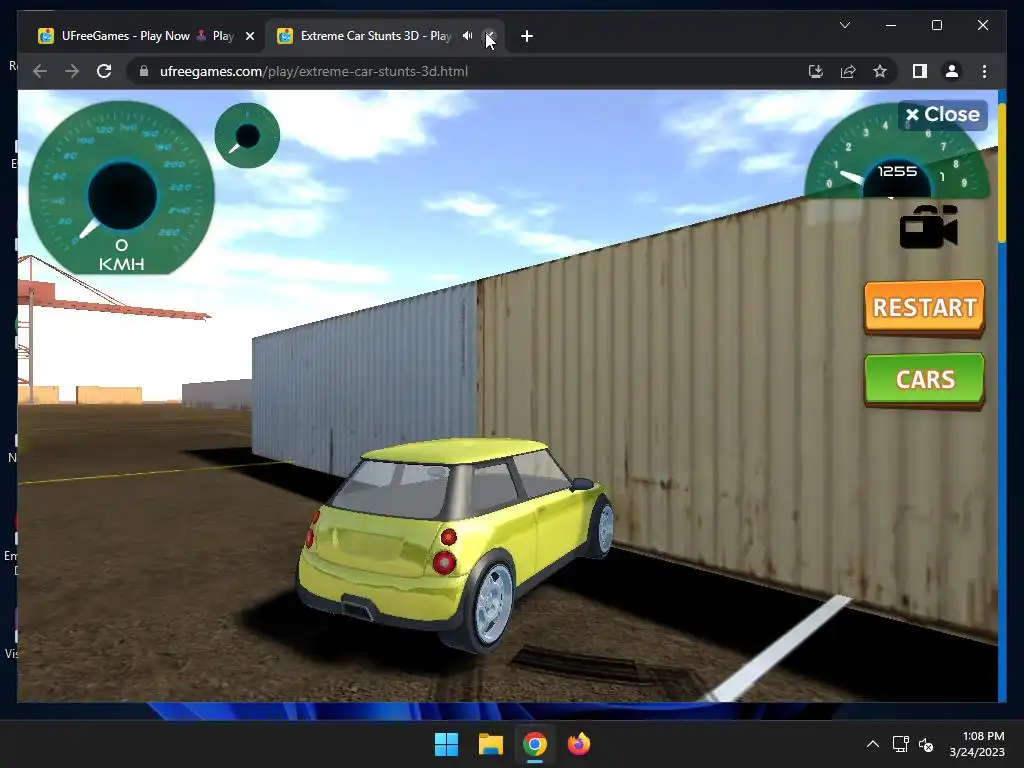Image resolution: width=1024 pixels, height=768 pixels.
Task: Open the Windows Start menu
Action: pyautogui.click(x=447, y=744)
